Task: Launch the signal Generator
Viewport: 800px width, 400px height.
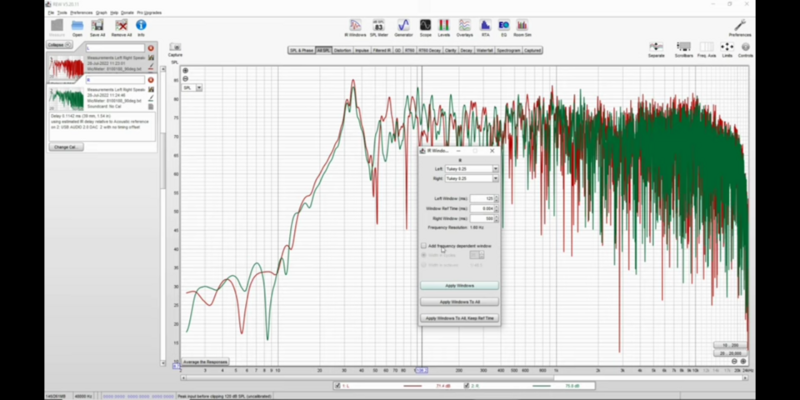Action: click(403, 26)
